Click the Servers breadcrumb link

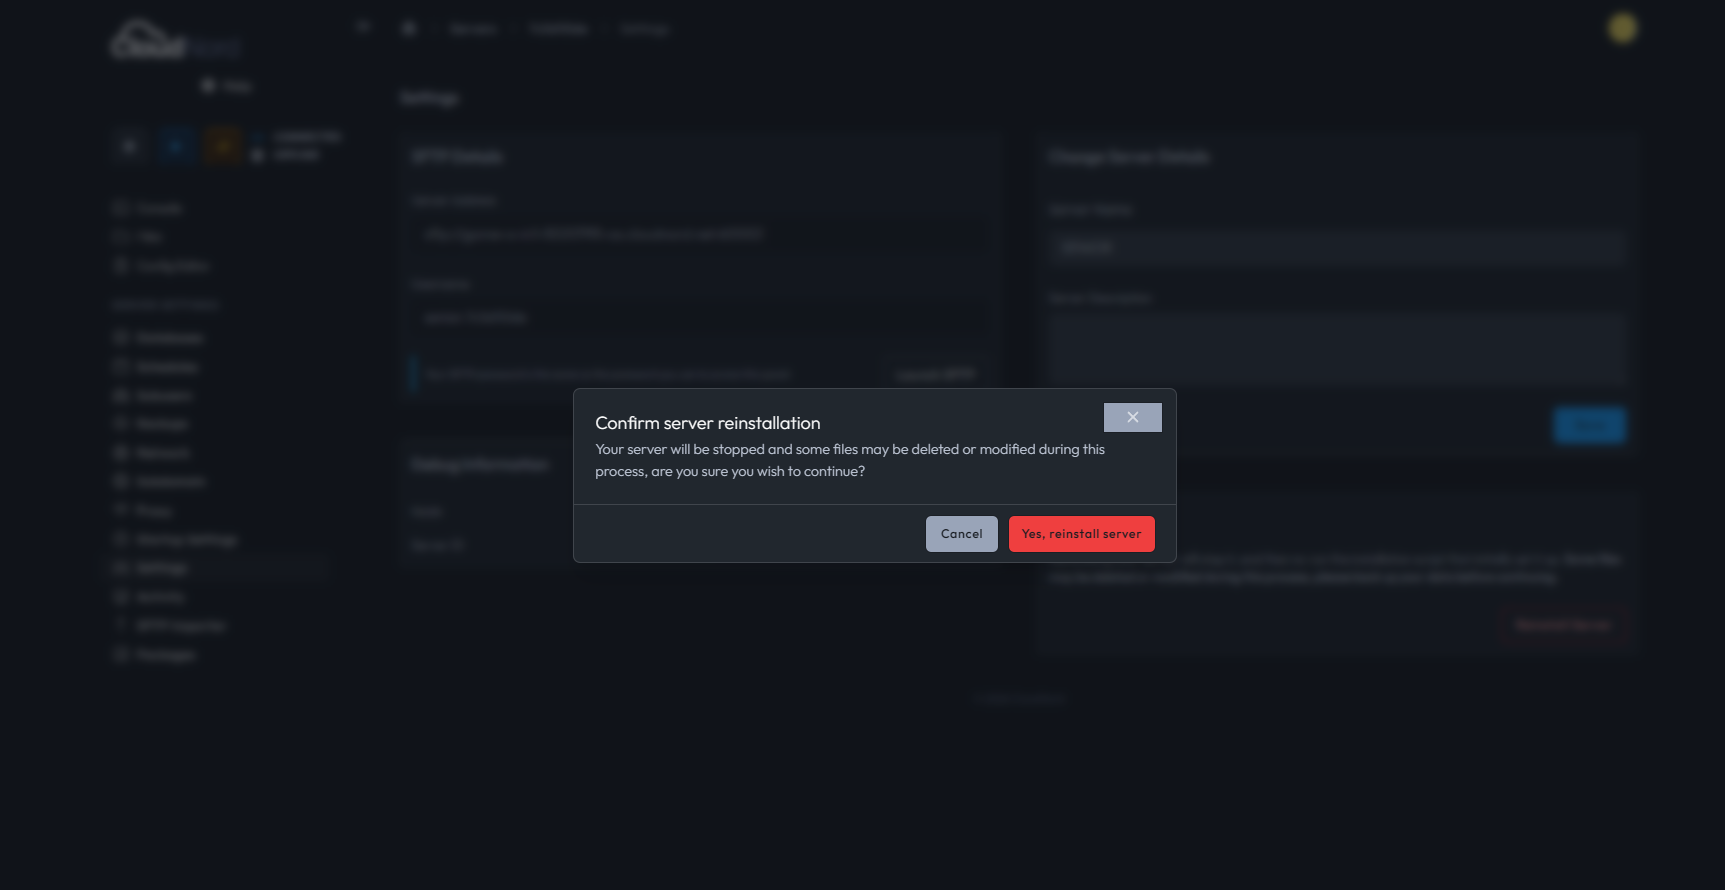[x=473, y=29]
